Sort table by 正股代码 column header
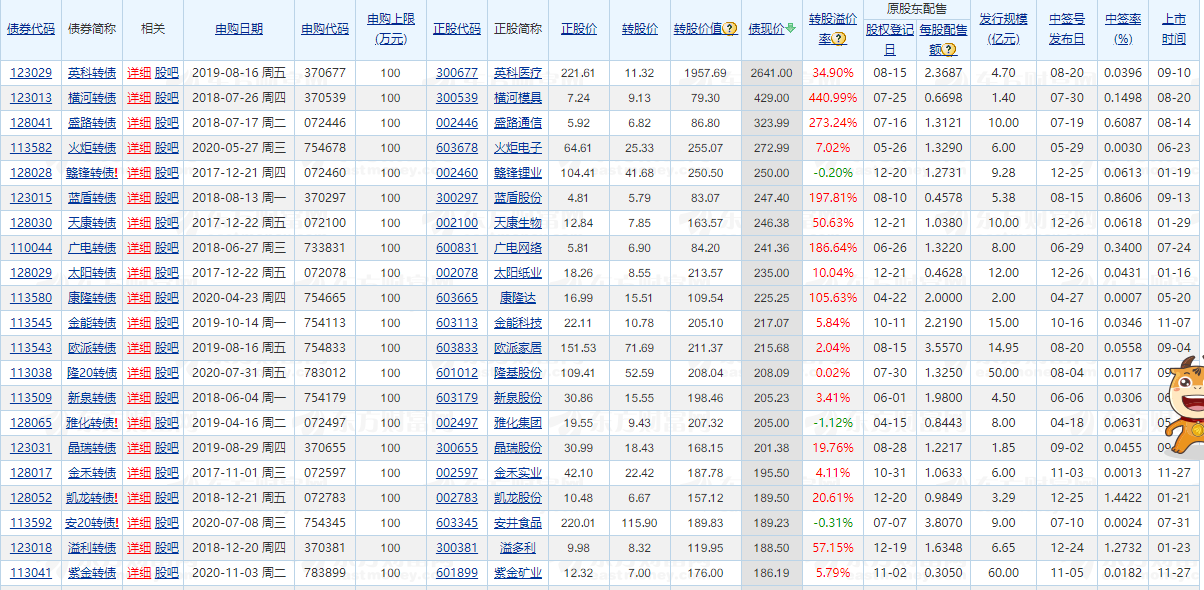Image resolution: width=1204 pixels, height=590 pixels. pyautogui.click(x=456, y=29)
